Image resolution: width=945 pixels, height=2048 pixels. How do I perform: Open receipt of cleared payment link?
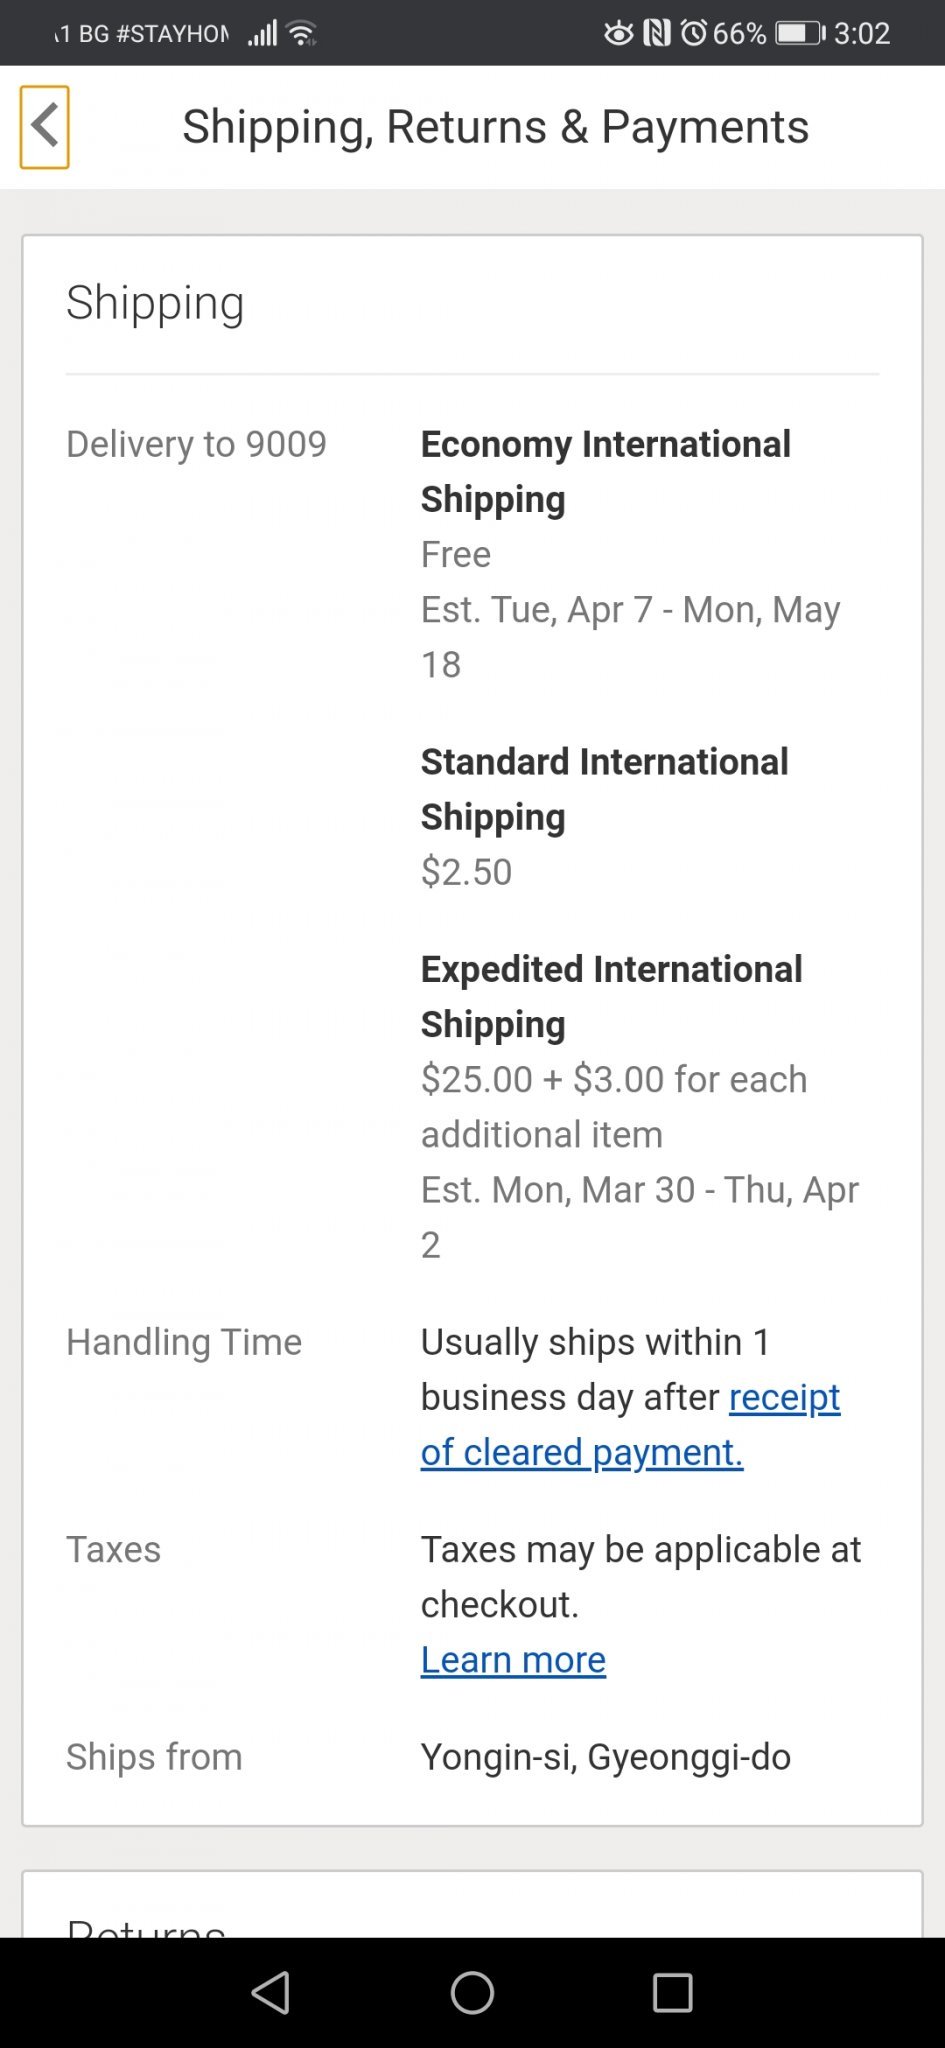click(630, 1424)
